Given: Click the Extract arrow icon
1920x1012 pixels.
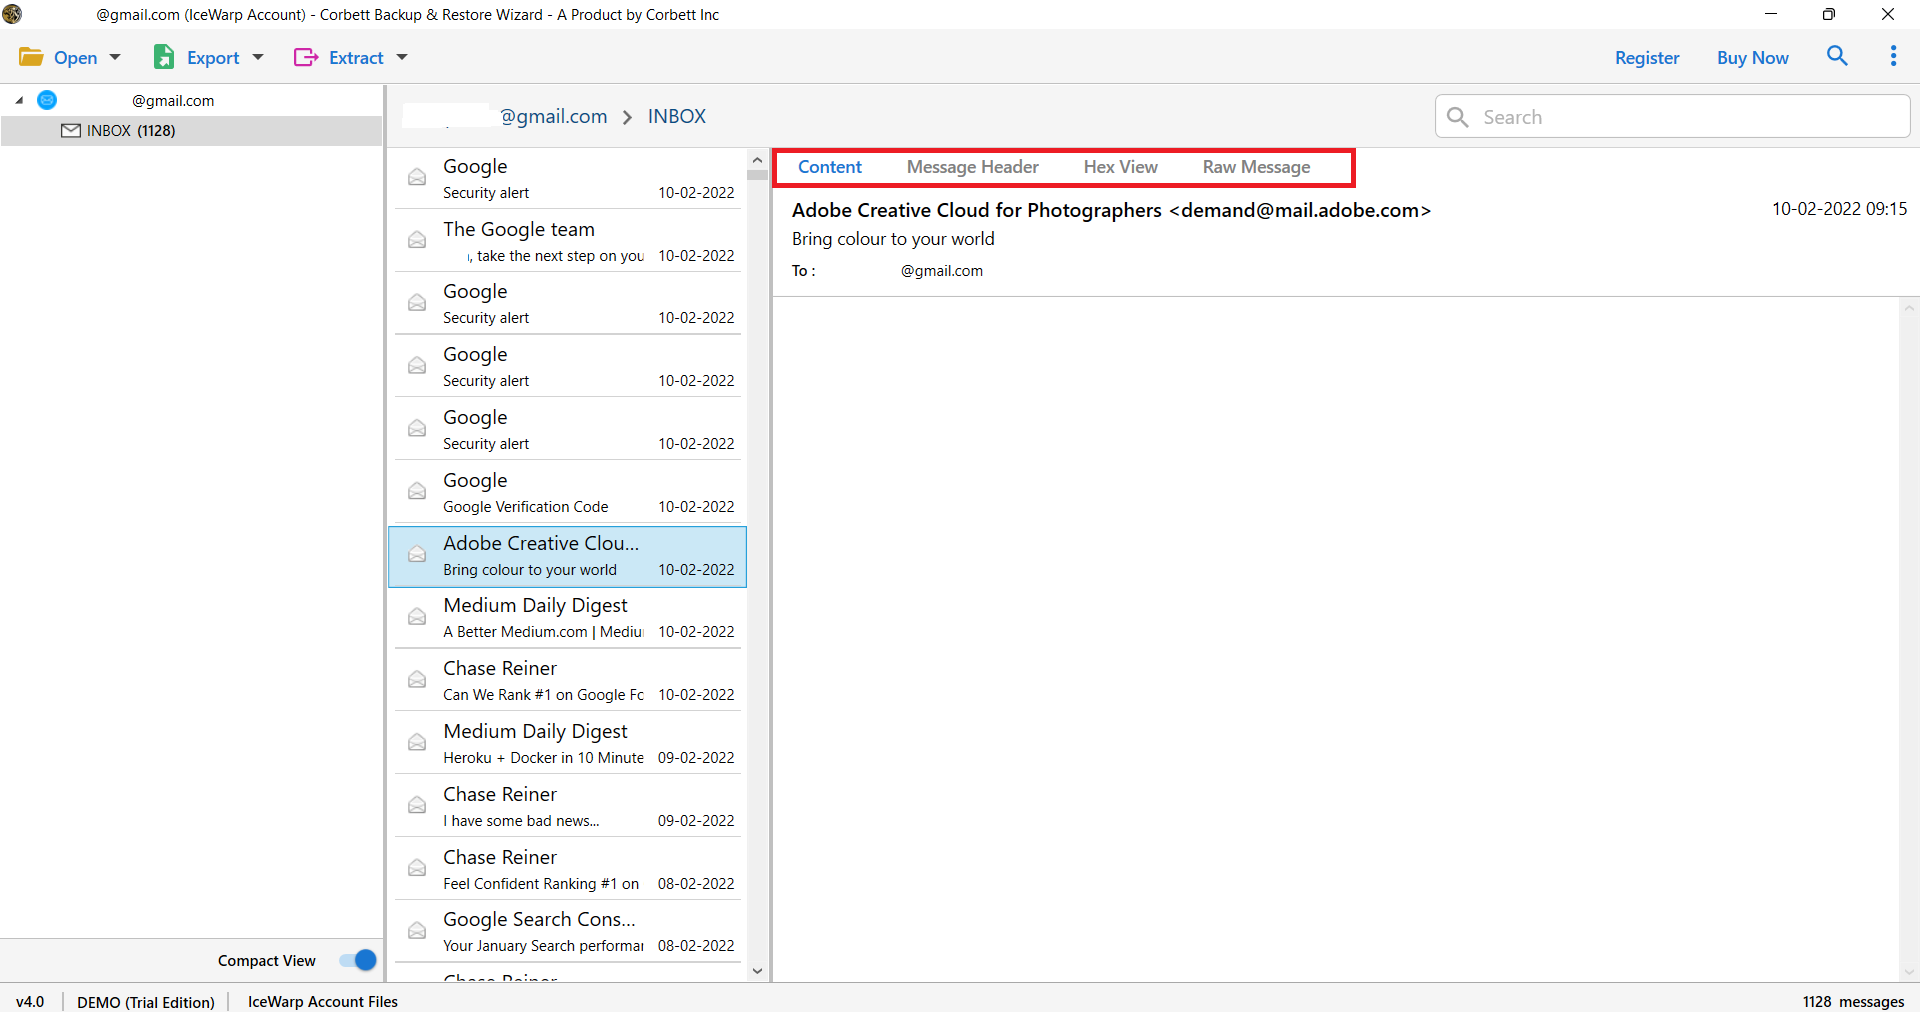Looking at the screenshot, I should [306, 57].
